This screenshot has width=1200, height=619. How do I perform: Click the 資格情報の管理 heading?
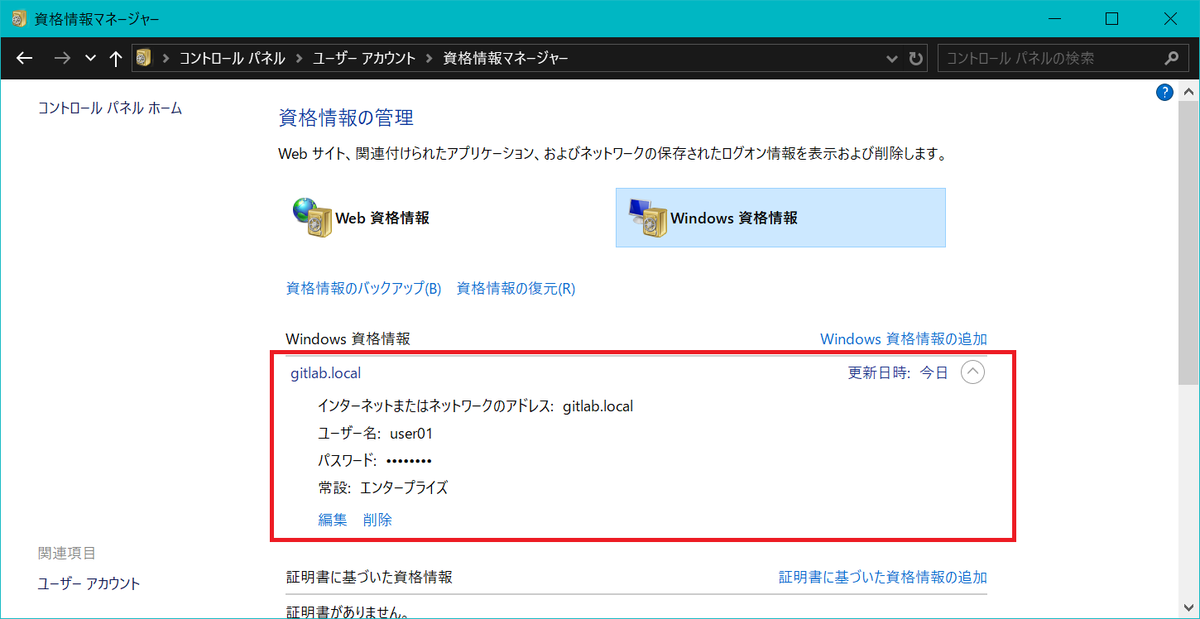coord(346,118)
